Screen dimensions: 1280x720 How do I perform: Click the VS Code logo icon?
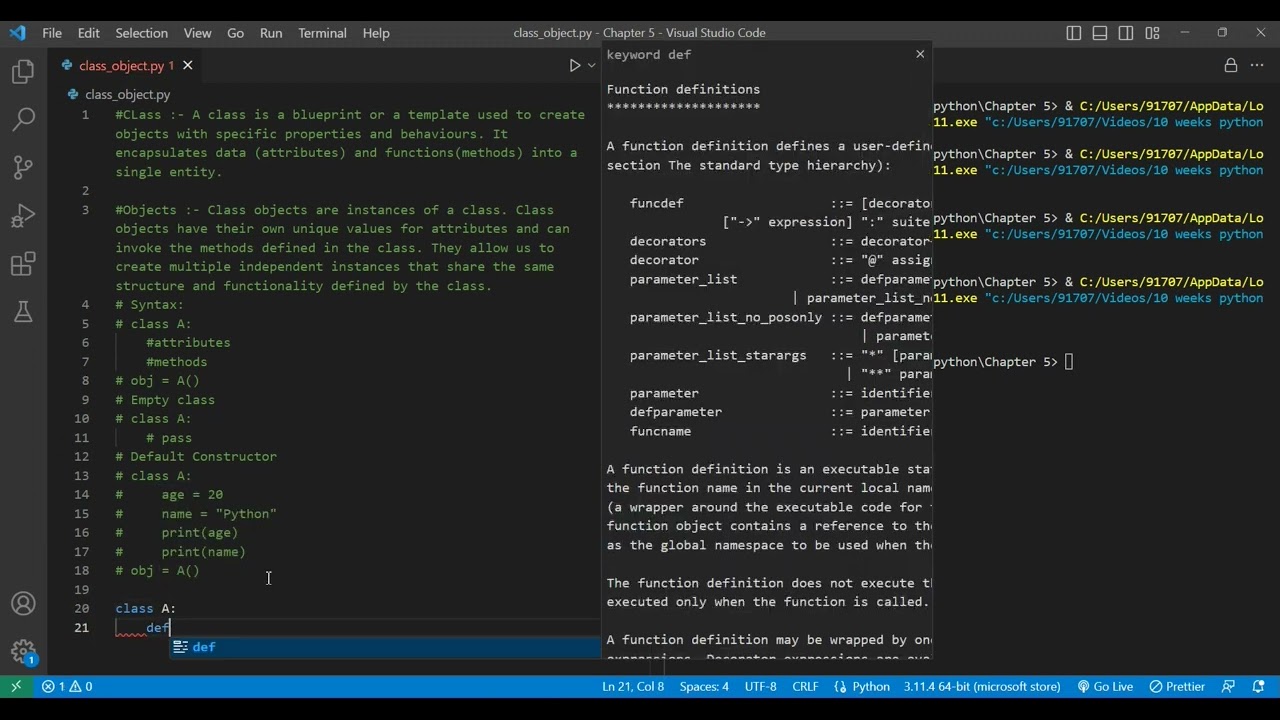(18, 33)
